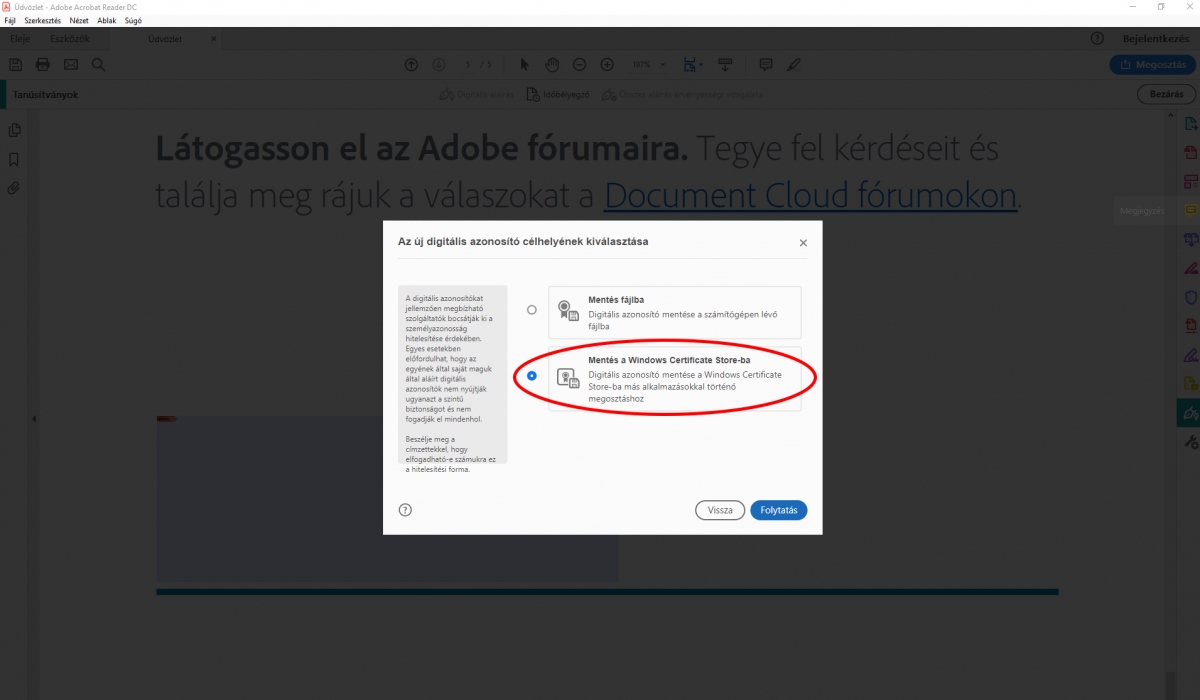The width and height of the screenshot is (1200, 700).
Task: Select the 'Mentés fájlba' radio button
Action: coord(532,310)
